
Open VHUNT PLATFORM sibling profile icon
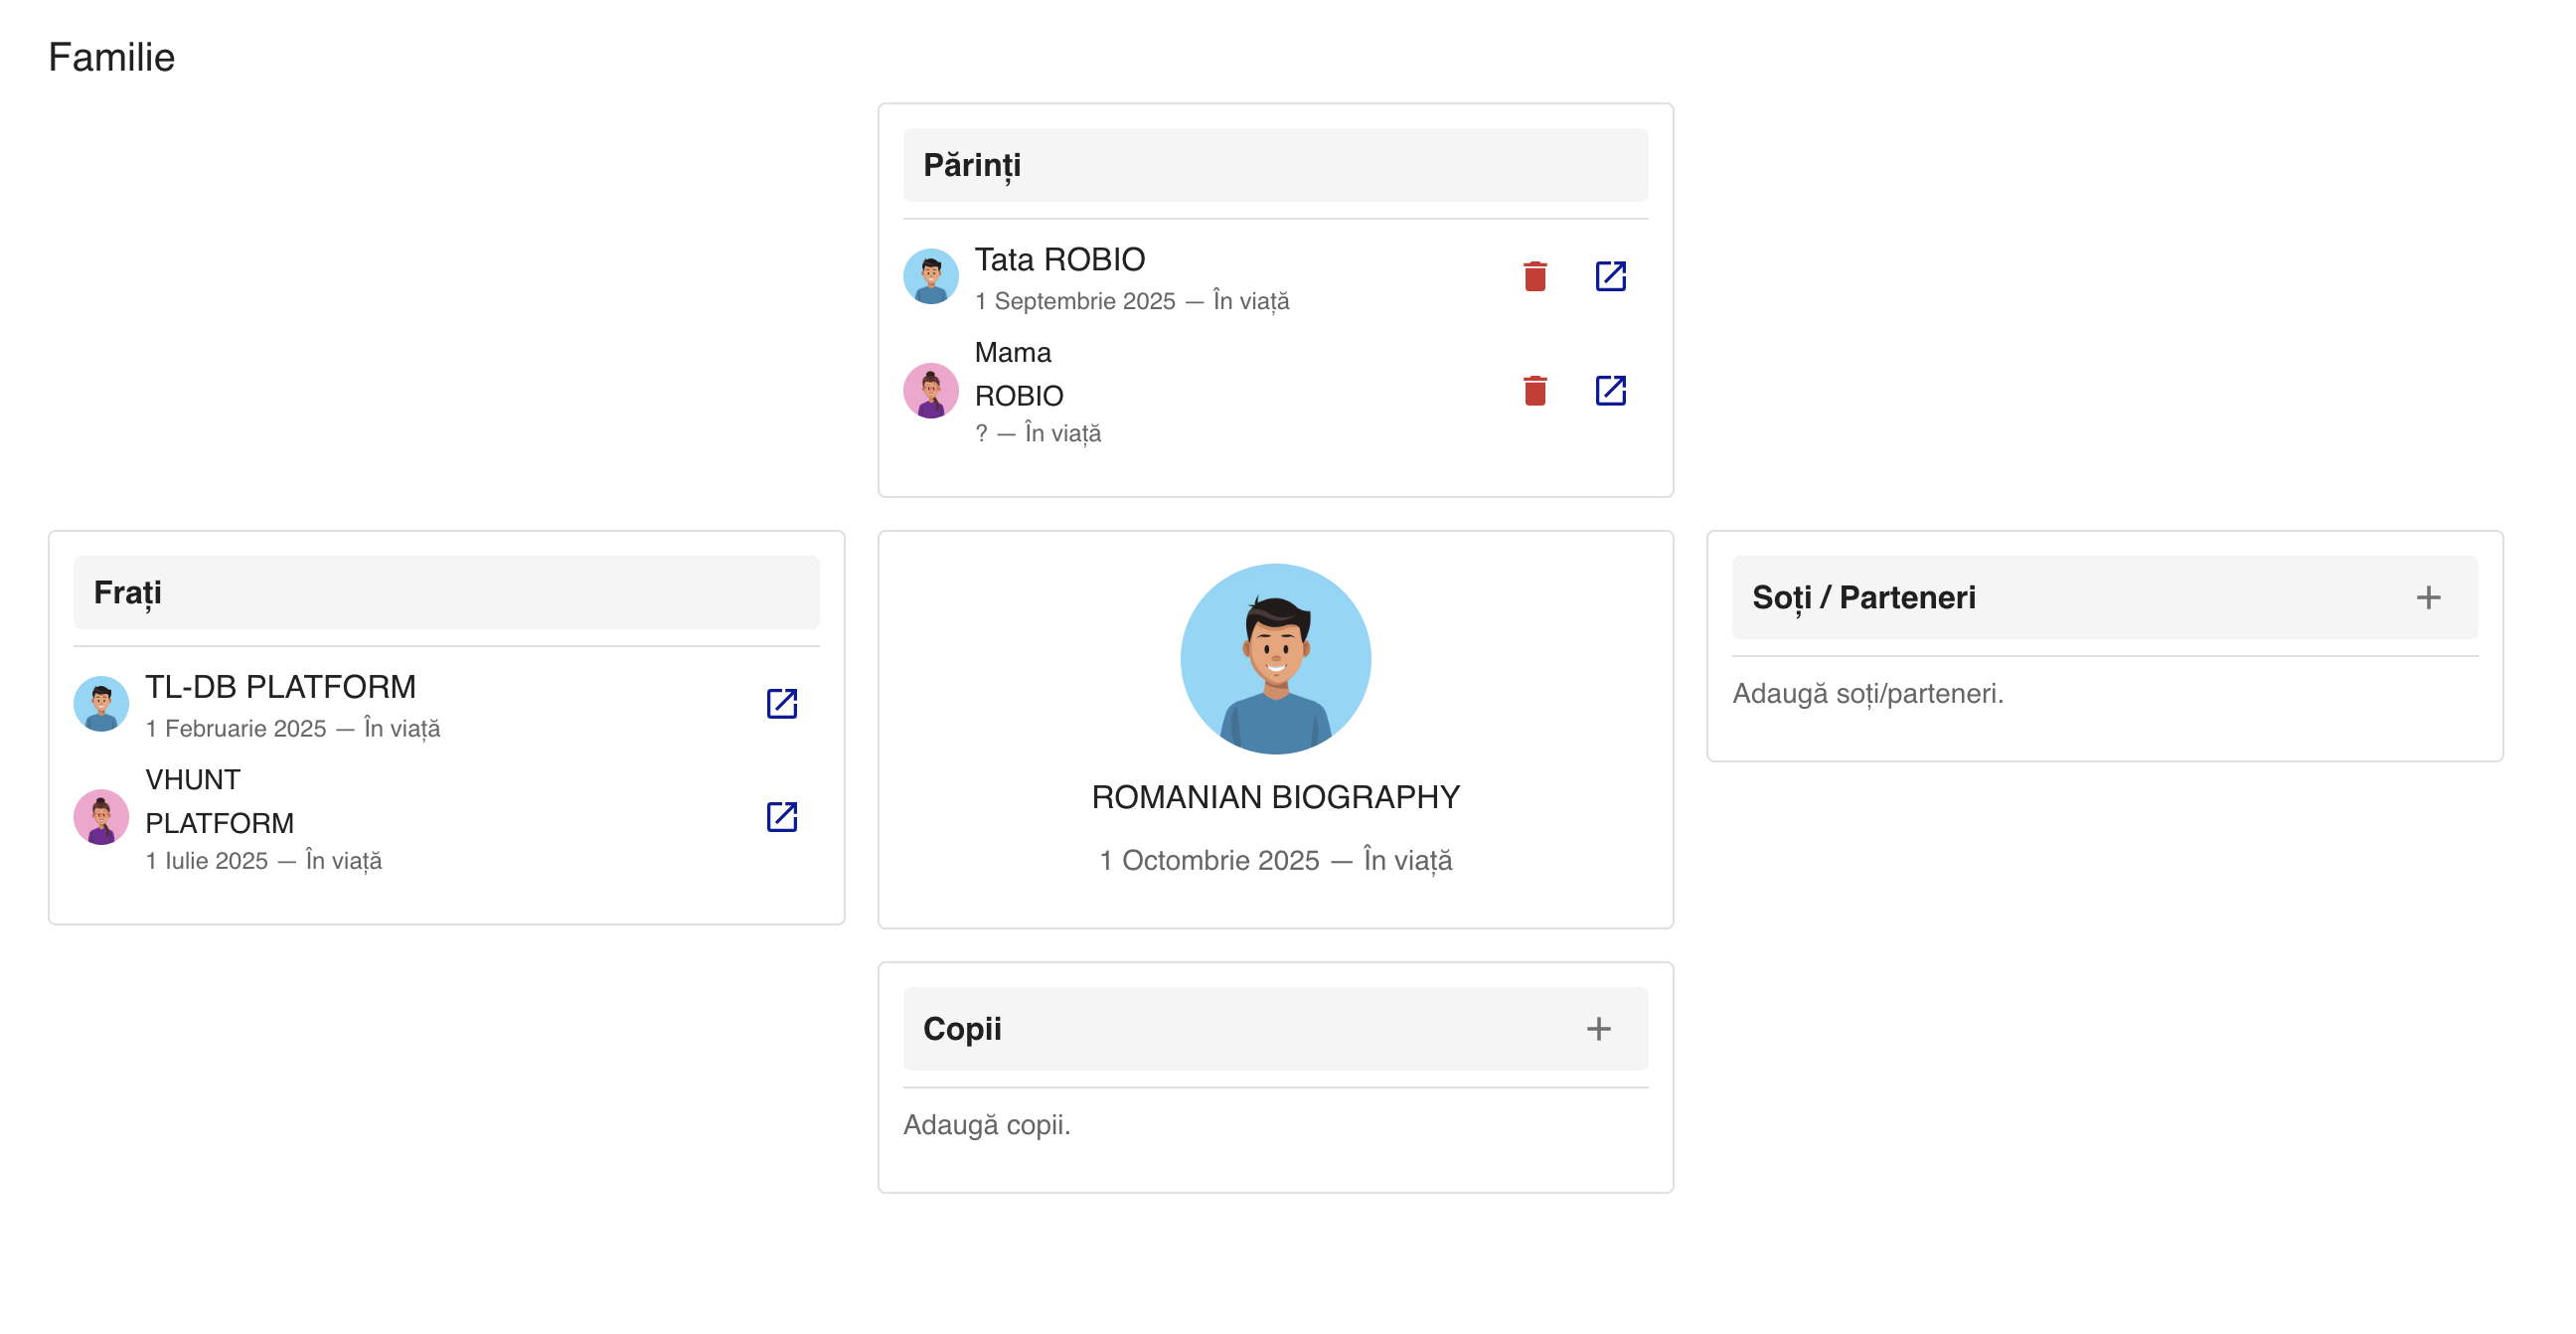781,816
